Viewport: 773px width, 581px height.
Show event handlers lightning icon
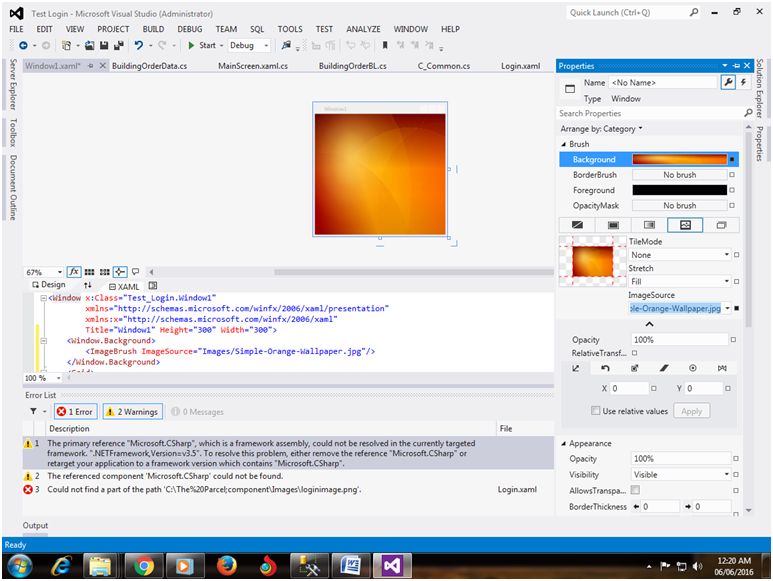743,82
